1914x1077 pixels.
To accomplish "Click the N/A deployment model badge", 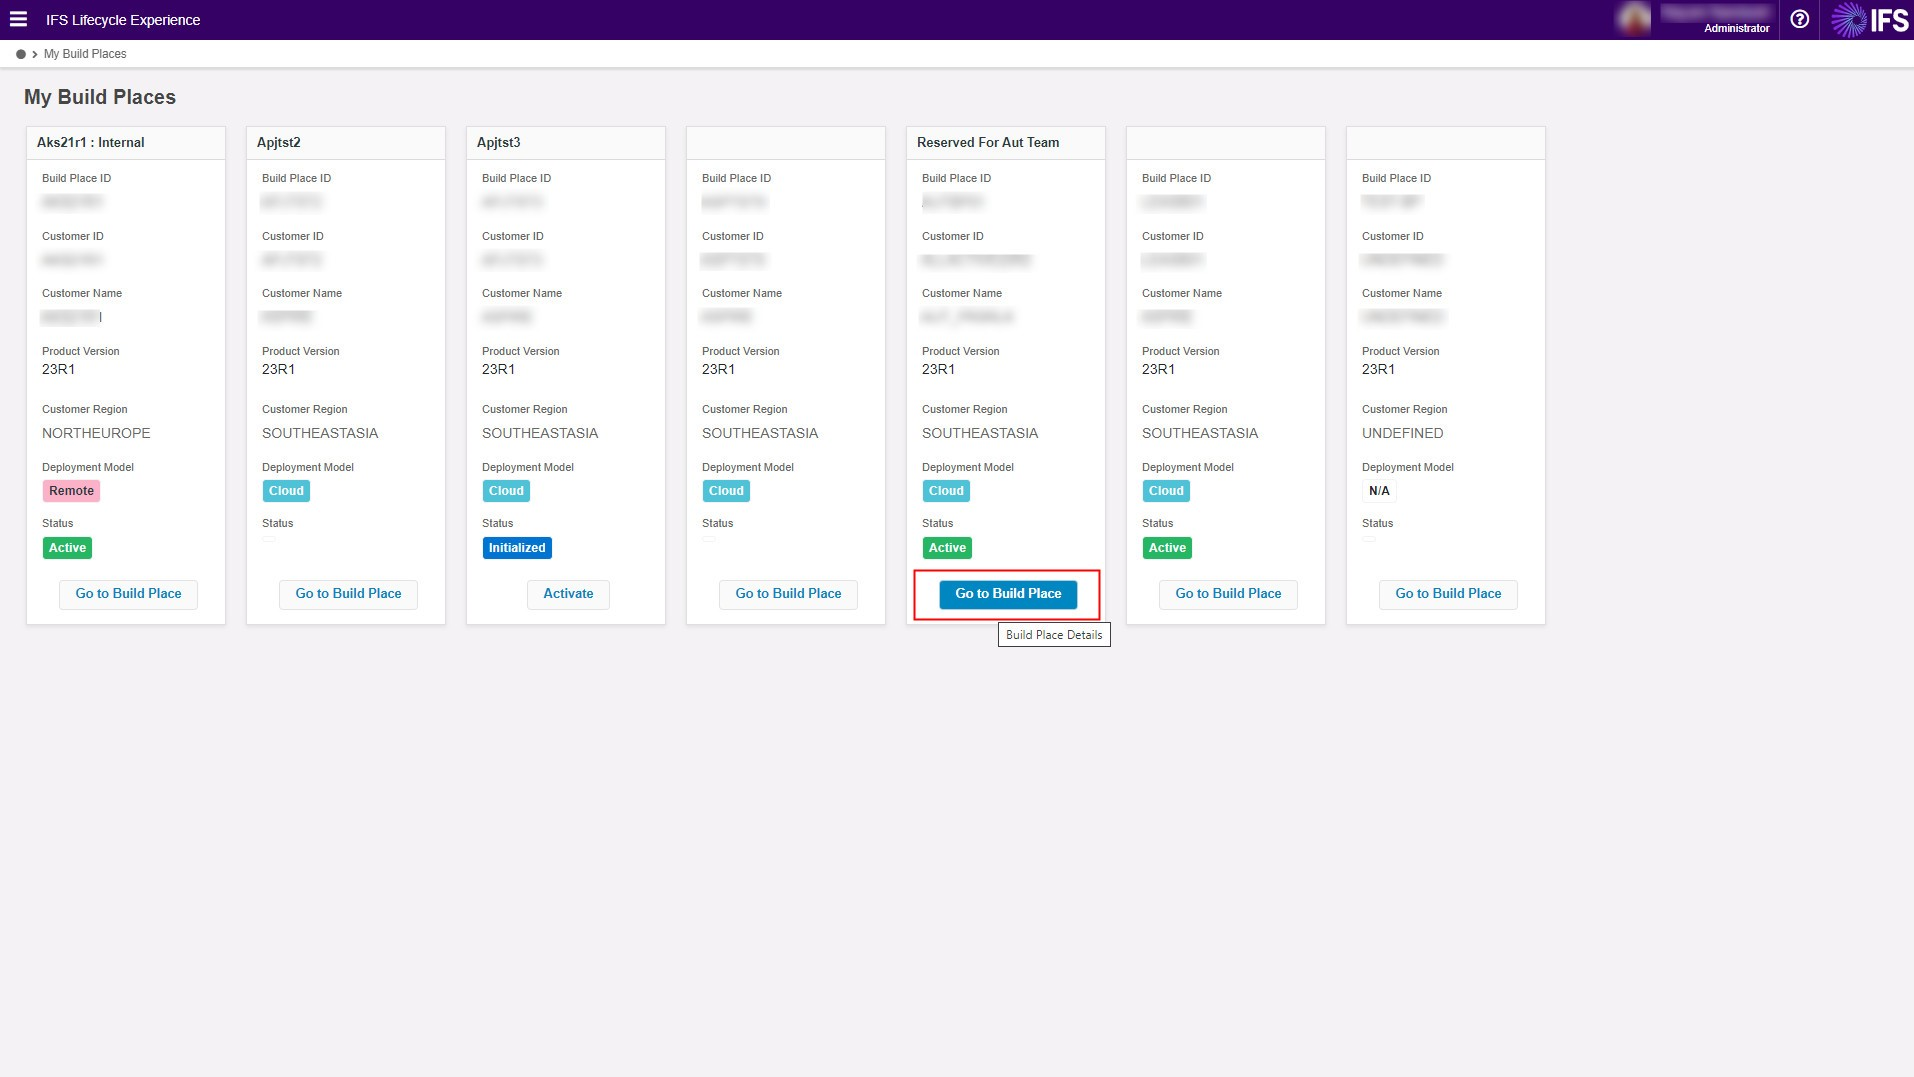I will click(x=1379, y=491).
